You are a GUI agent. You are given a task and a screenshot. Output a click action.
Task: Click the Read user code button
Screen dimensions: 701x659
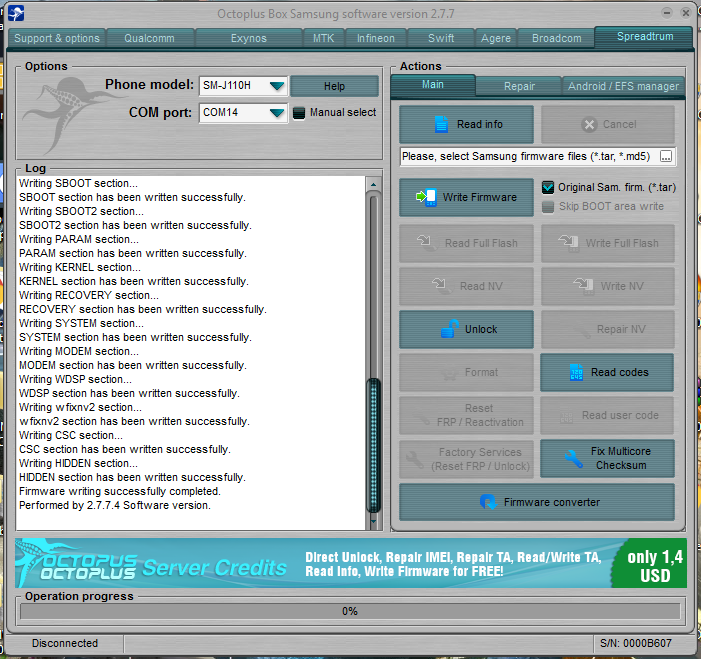(607, 415)
